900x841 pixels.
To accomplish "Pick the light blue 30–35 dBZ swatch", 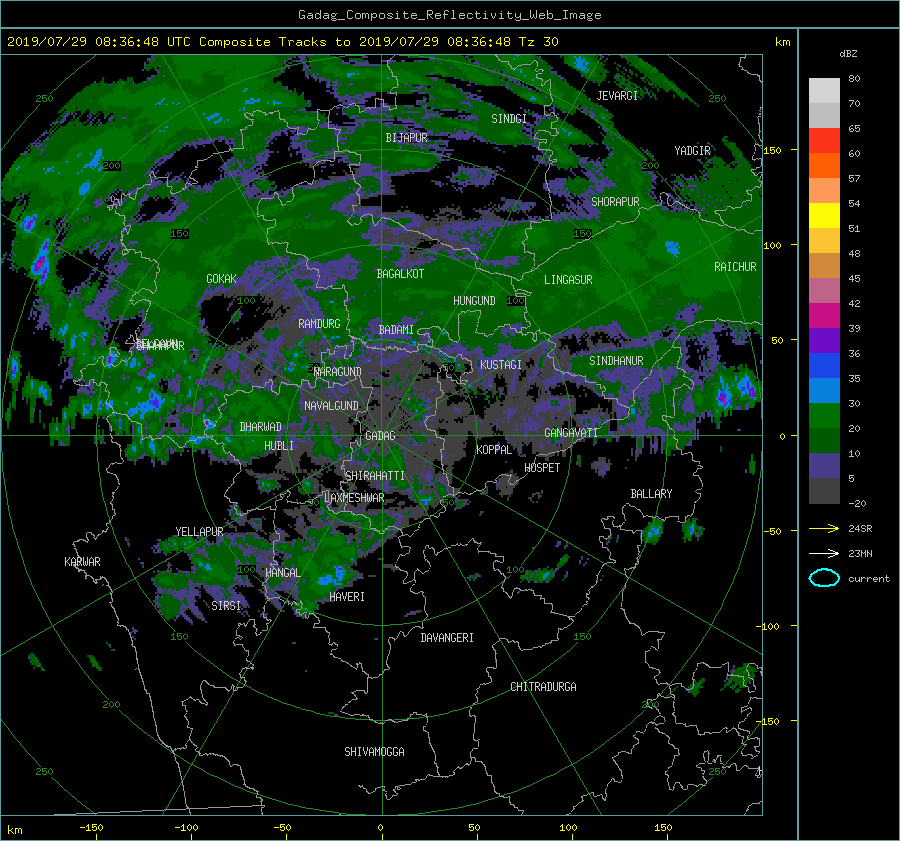I will tap(824, 390).
